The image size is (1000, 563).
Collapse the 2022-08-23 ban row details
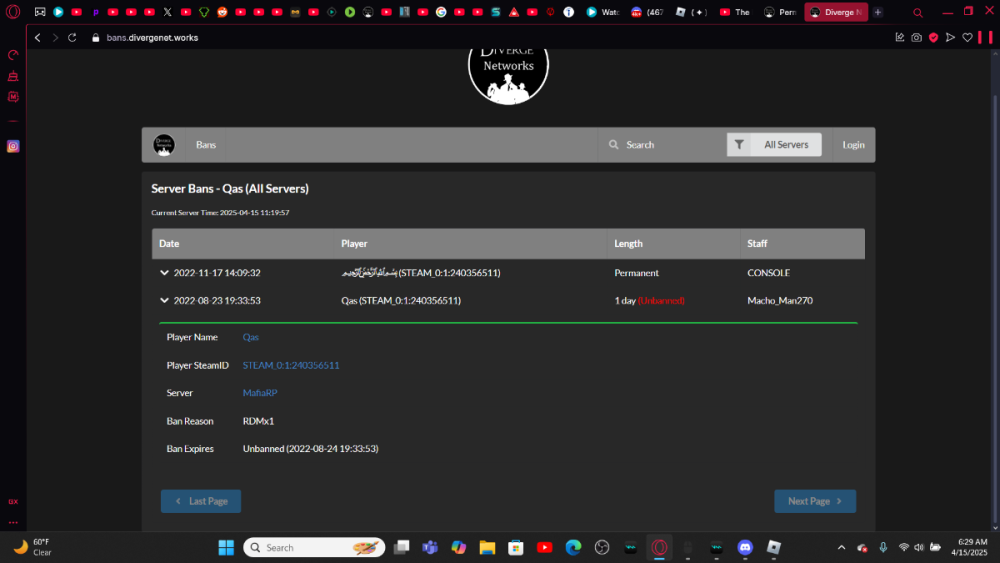click(164, 300)
